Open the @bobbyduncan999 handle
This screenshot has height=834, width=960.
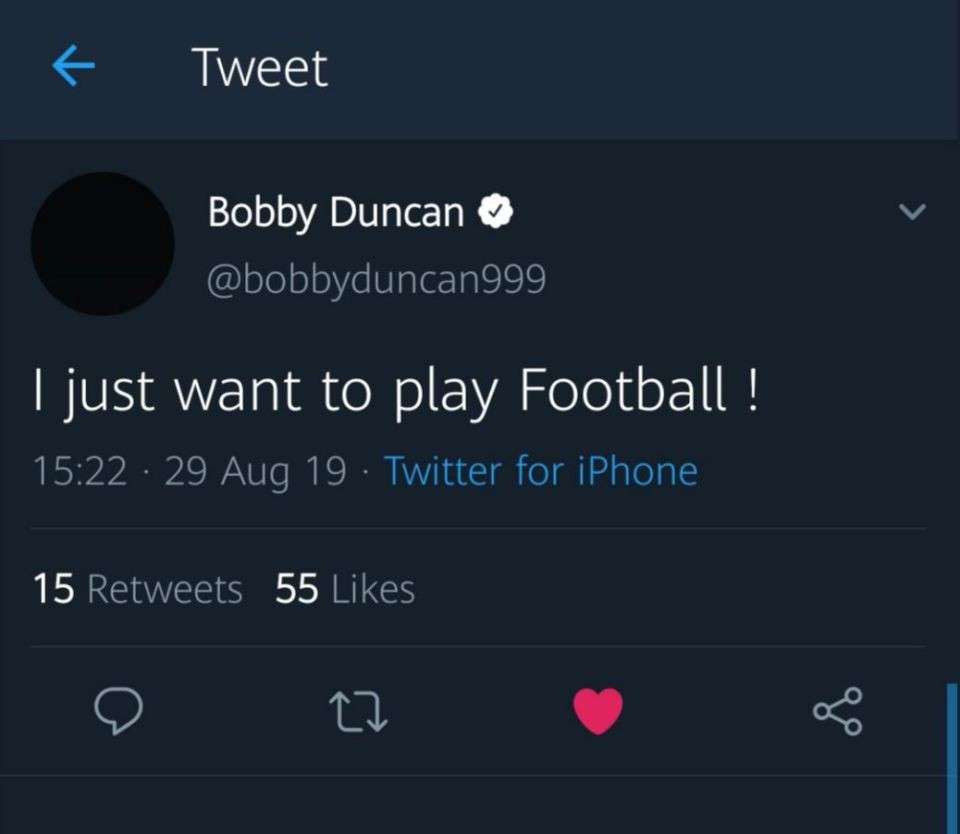coord(376,280)
